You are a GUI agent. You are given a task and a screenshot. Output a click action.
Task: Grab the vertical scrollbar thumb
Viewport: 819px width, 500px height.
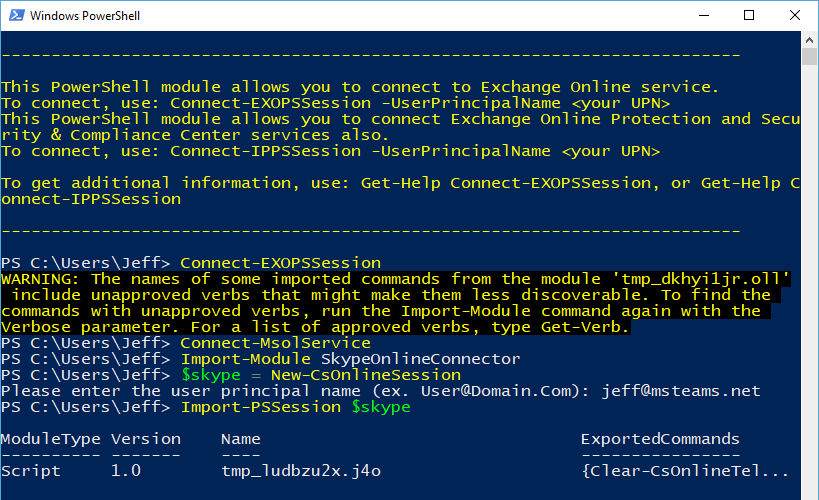809,56
